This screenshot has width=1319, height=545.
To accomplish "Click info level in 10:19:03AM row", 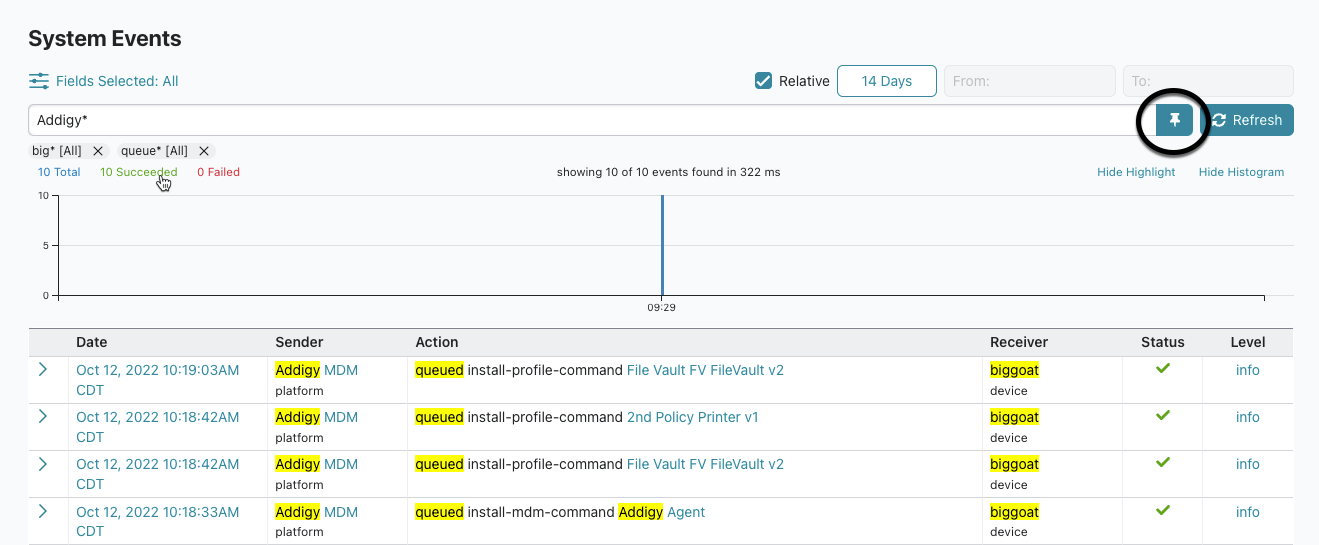I will point(1247,370).
